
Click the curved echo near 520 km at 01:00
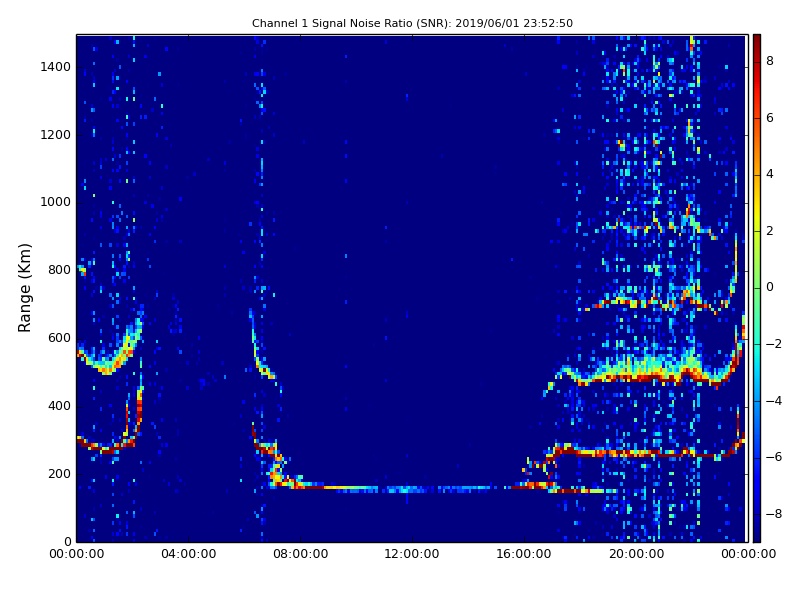[107, 366]
